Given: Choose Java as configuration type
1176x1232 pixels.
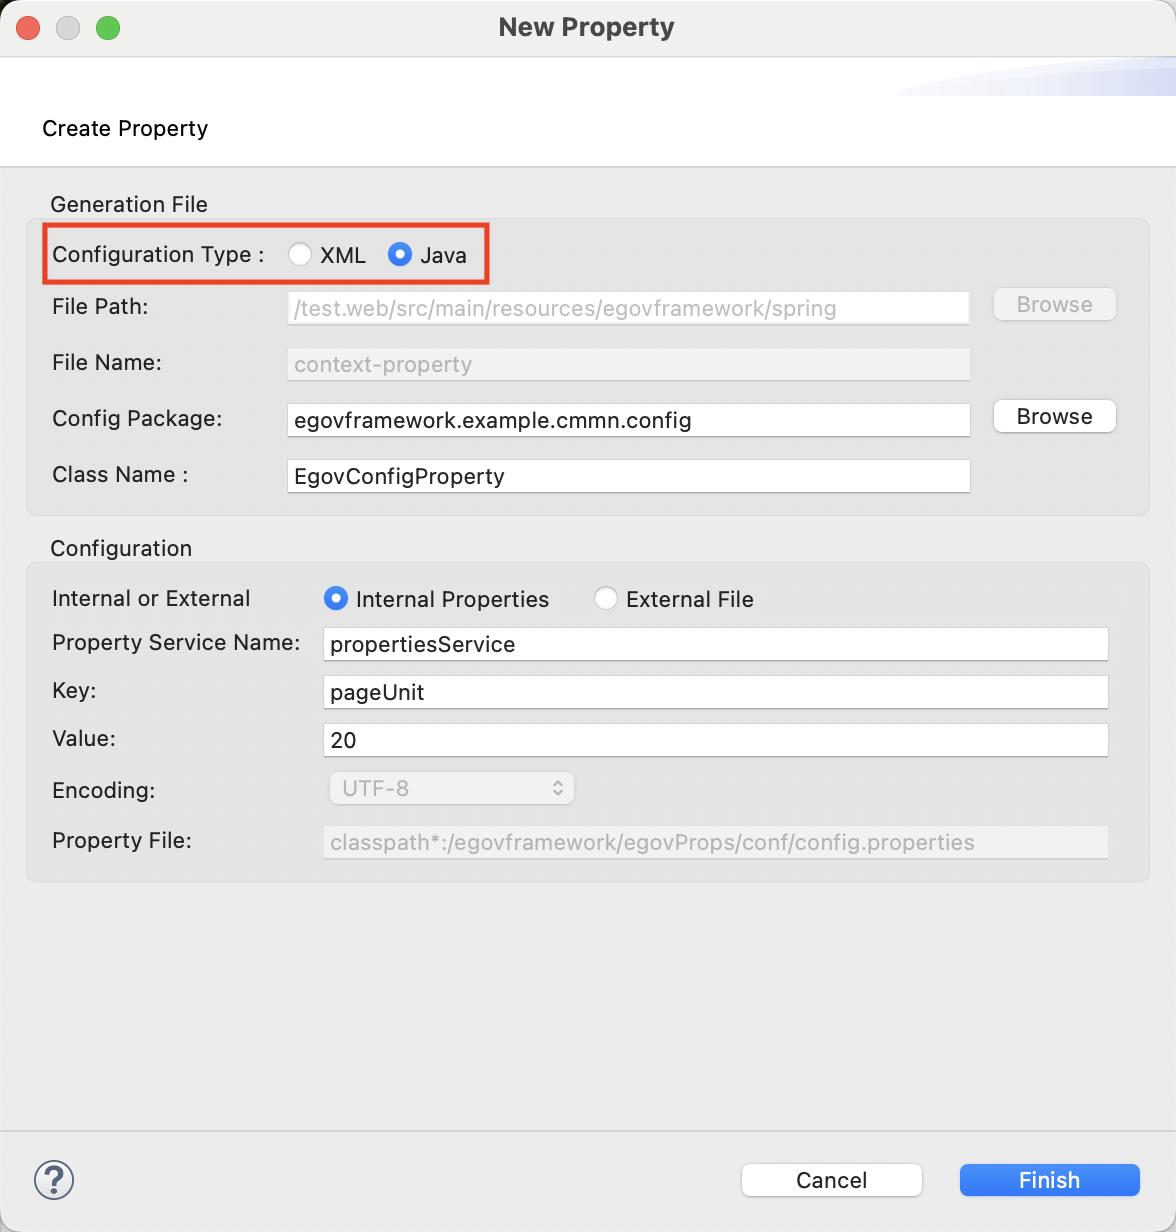Looking at the screenshot, I should tap(400, 255).
